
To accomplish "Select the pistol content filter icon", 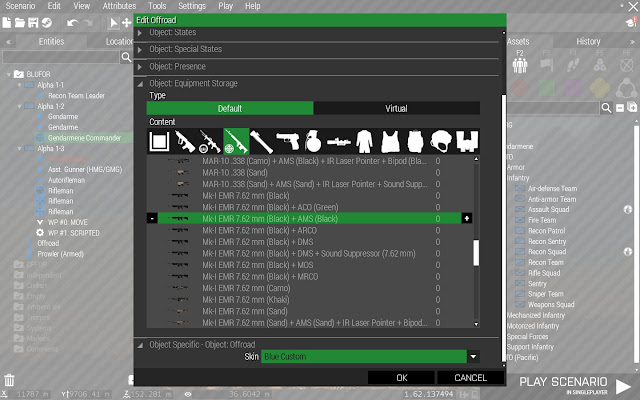I will (x=288, y=141).
